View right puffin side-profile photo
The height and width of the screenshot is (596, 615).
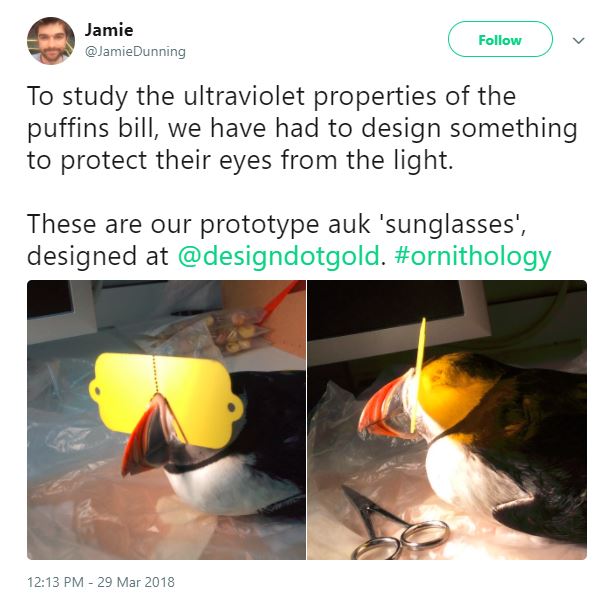447,420
